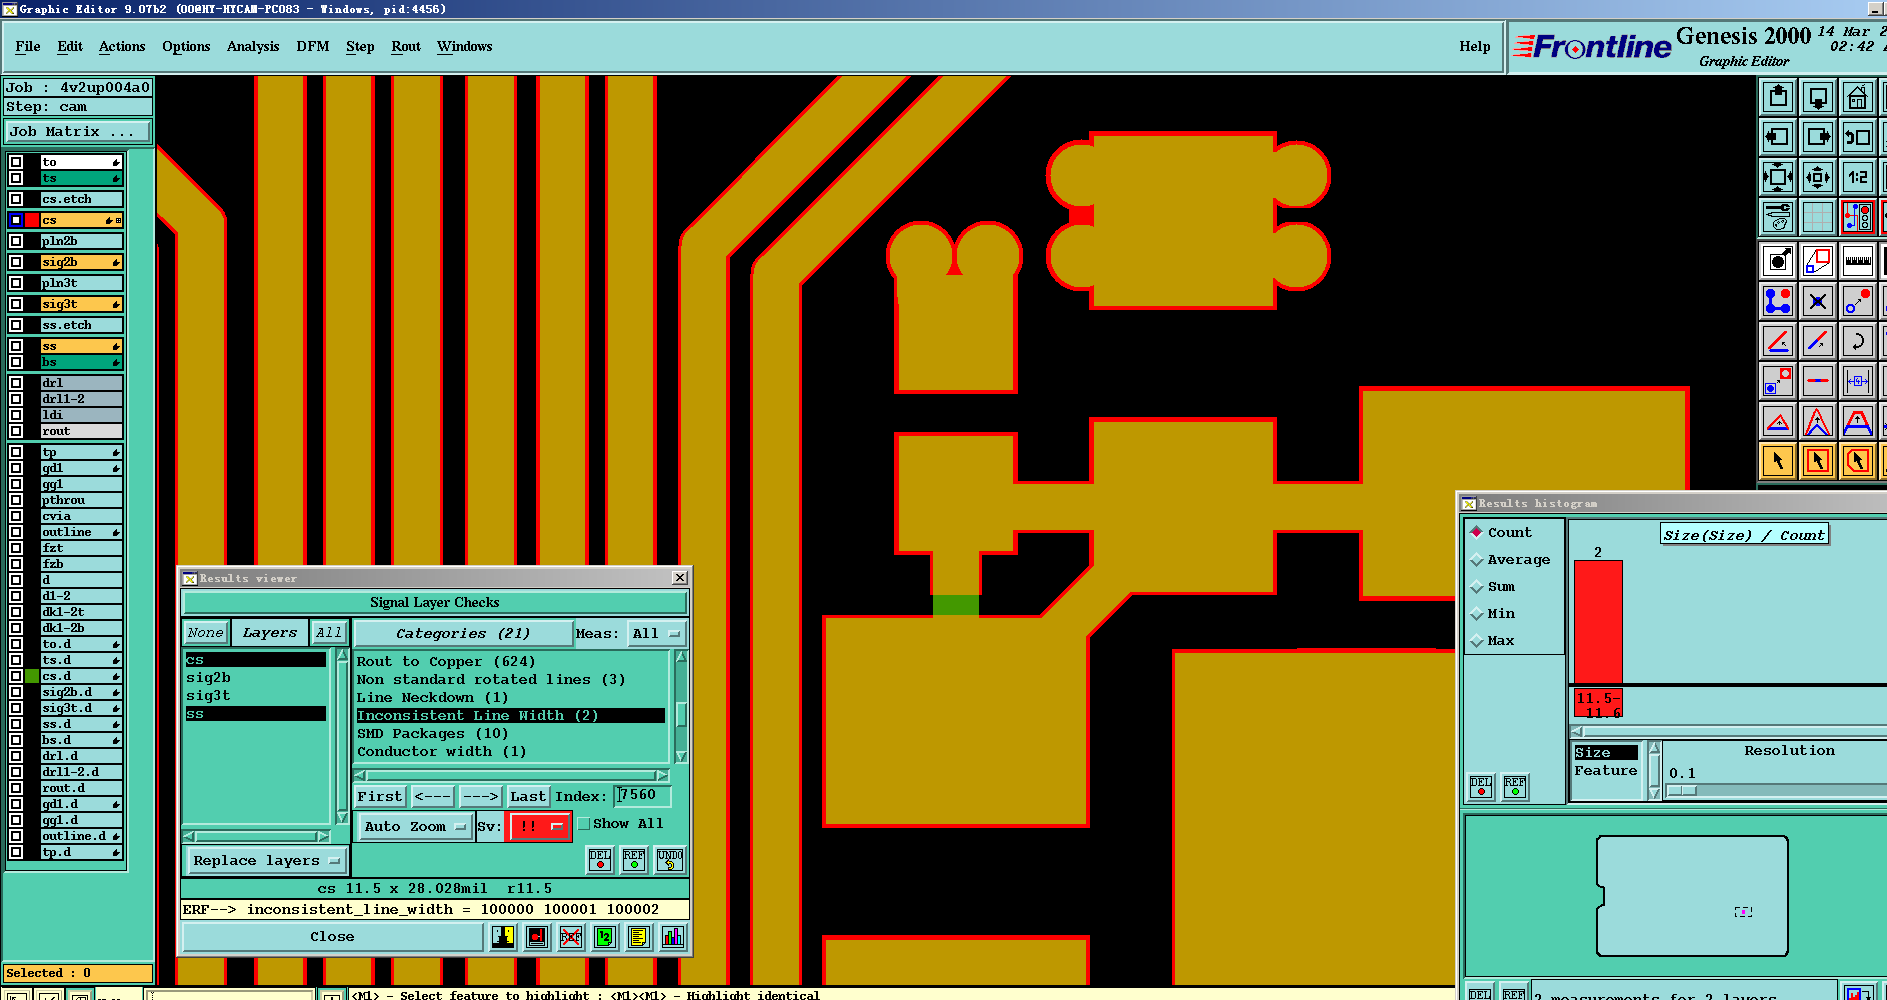
Task: Click DEL icon in Results viewer
Action: click(600, 860)
